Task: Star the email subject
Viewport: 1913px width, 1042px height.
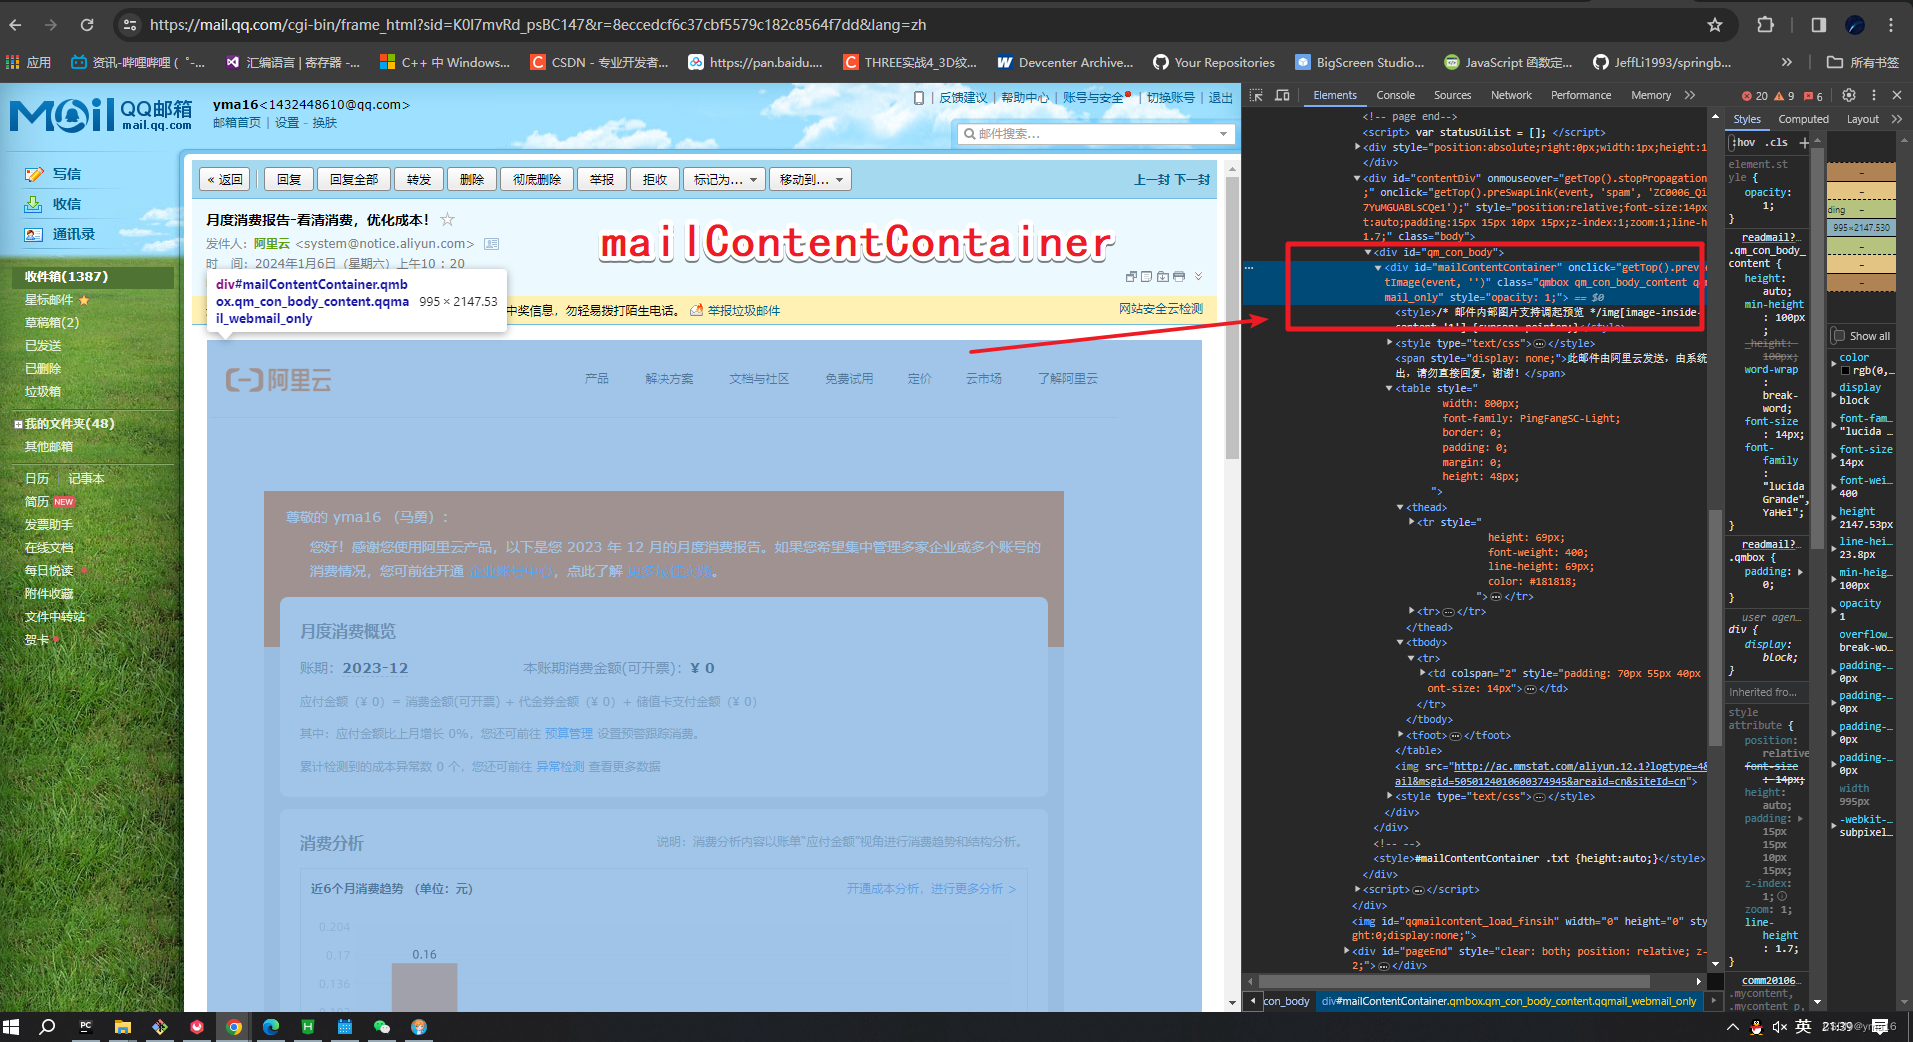Action: pos(448,219)
